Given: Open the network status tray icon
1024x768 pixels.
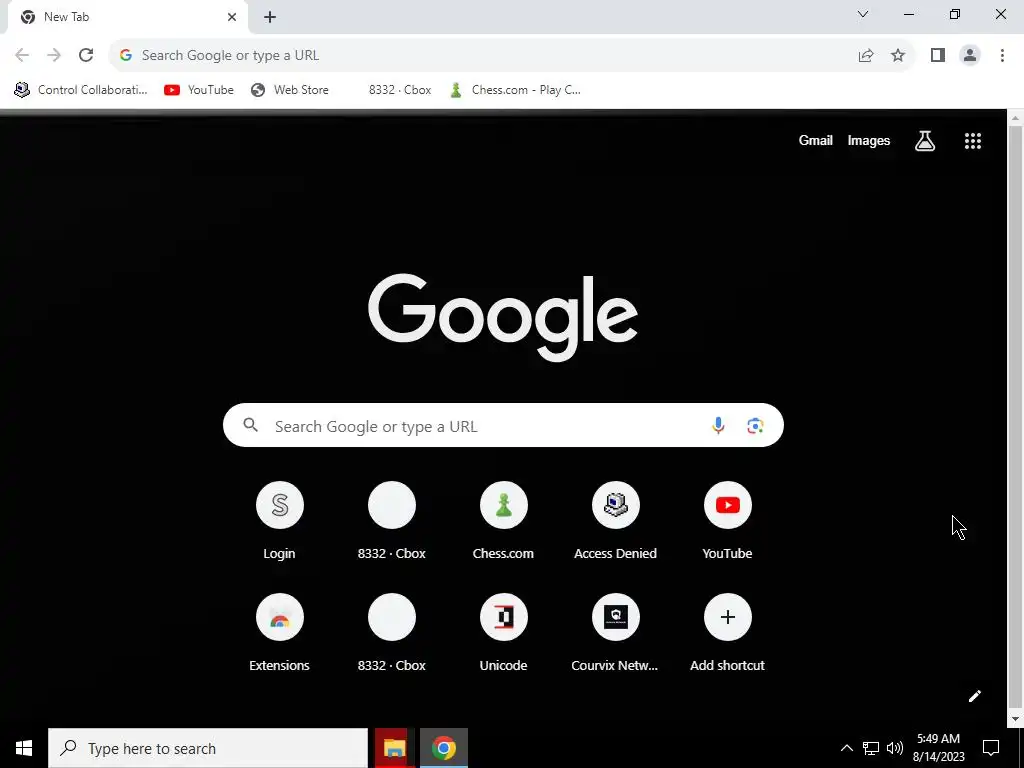Looking at the screenshot, I should tap(871, 748).
